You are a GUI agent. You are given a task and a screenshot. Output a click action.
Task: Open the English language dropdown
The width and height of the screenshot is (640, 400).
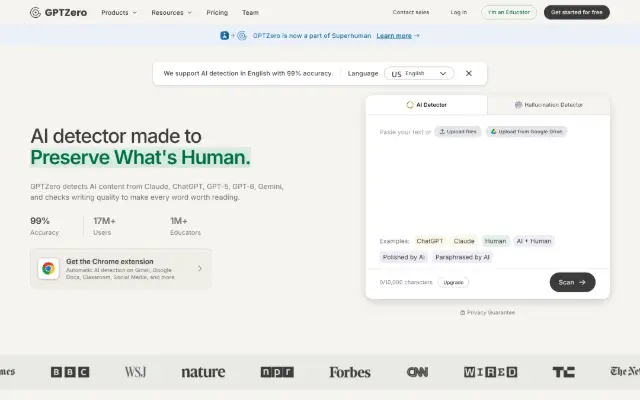(x=419, y=73)
